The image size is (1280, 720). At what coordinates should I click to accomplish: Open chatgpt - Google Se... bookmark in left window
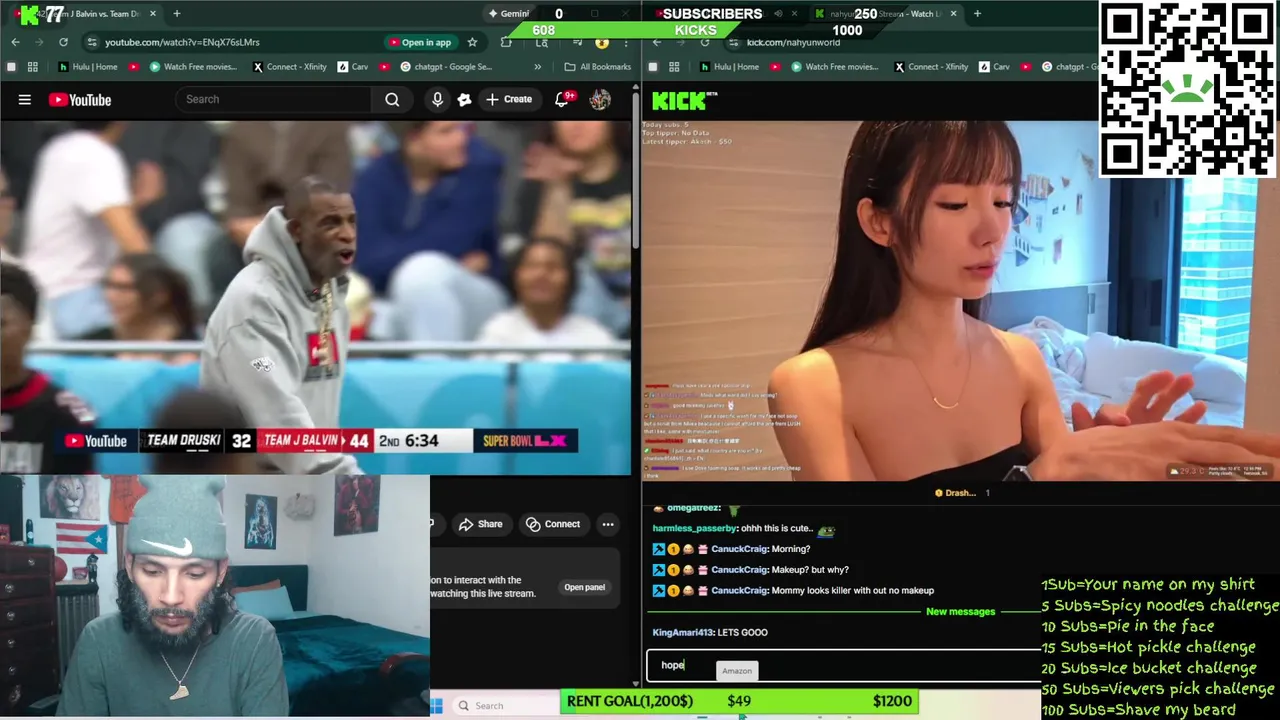(446, 67)
